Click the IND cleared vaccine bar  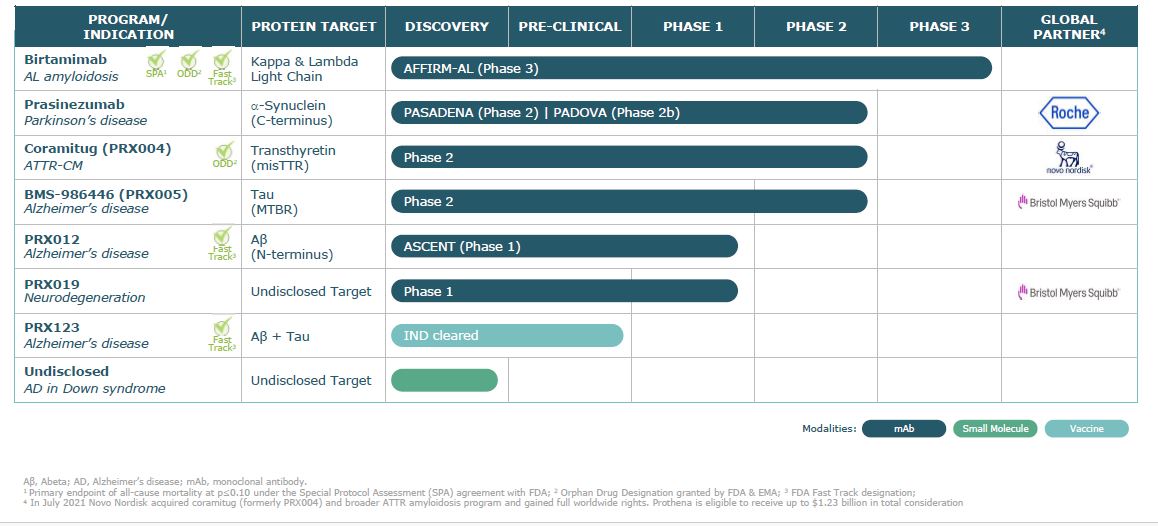[506, 336]
